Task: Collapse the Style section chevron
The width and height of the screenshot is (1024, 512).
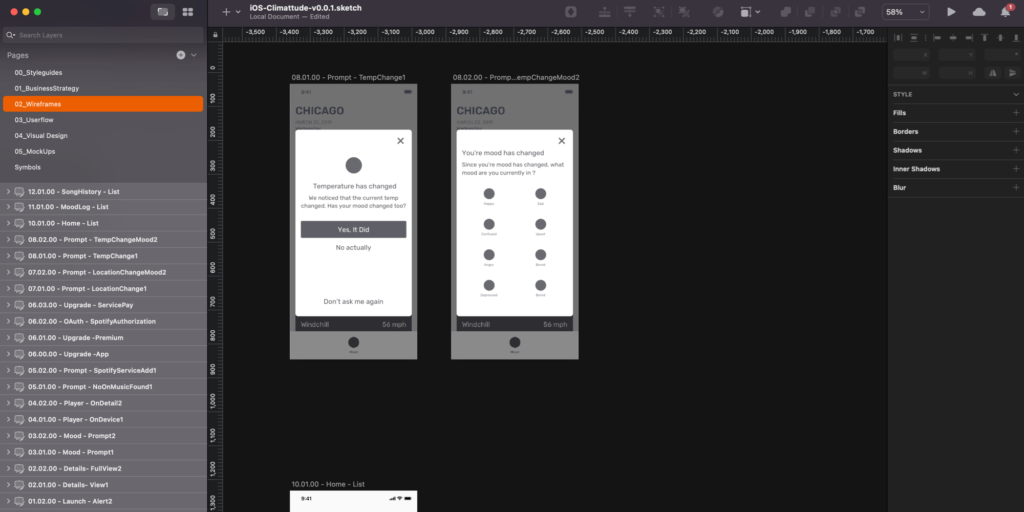Action: coord(1016,94)
